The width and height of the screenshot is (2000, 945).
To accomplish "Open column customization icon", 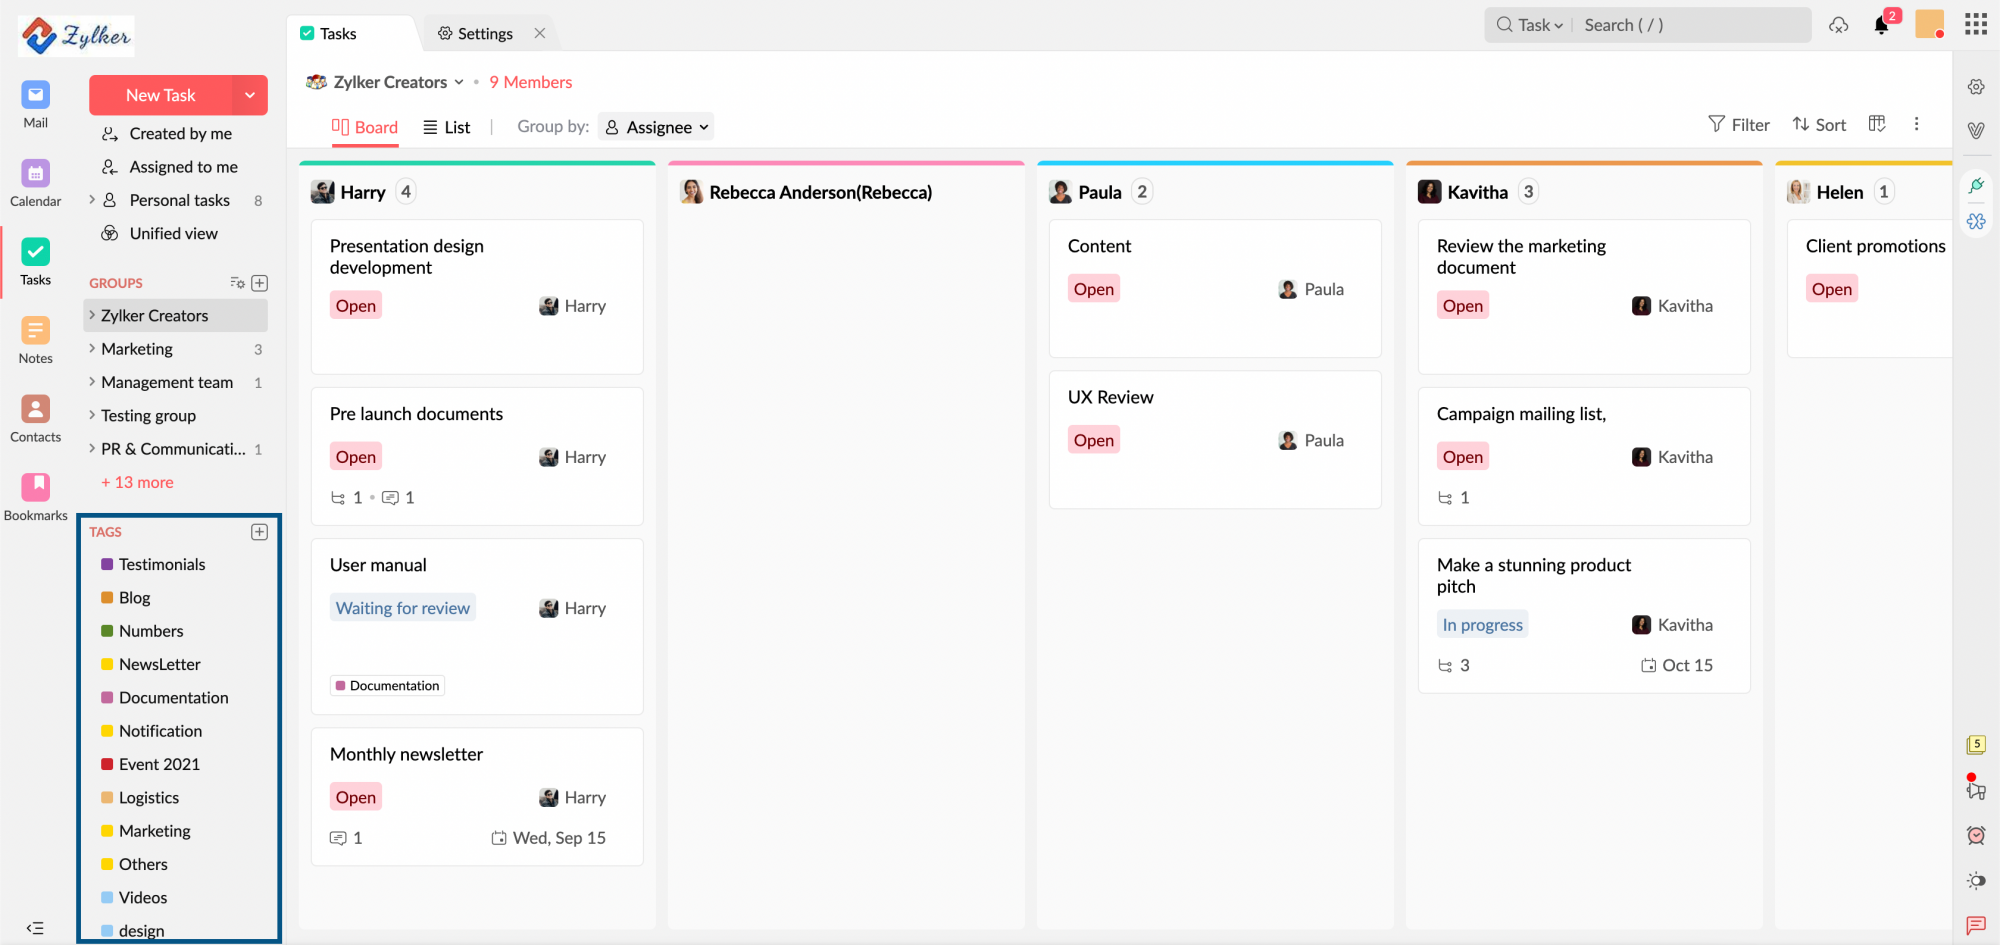I will (x=1877, y=124).
